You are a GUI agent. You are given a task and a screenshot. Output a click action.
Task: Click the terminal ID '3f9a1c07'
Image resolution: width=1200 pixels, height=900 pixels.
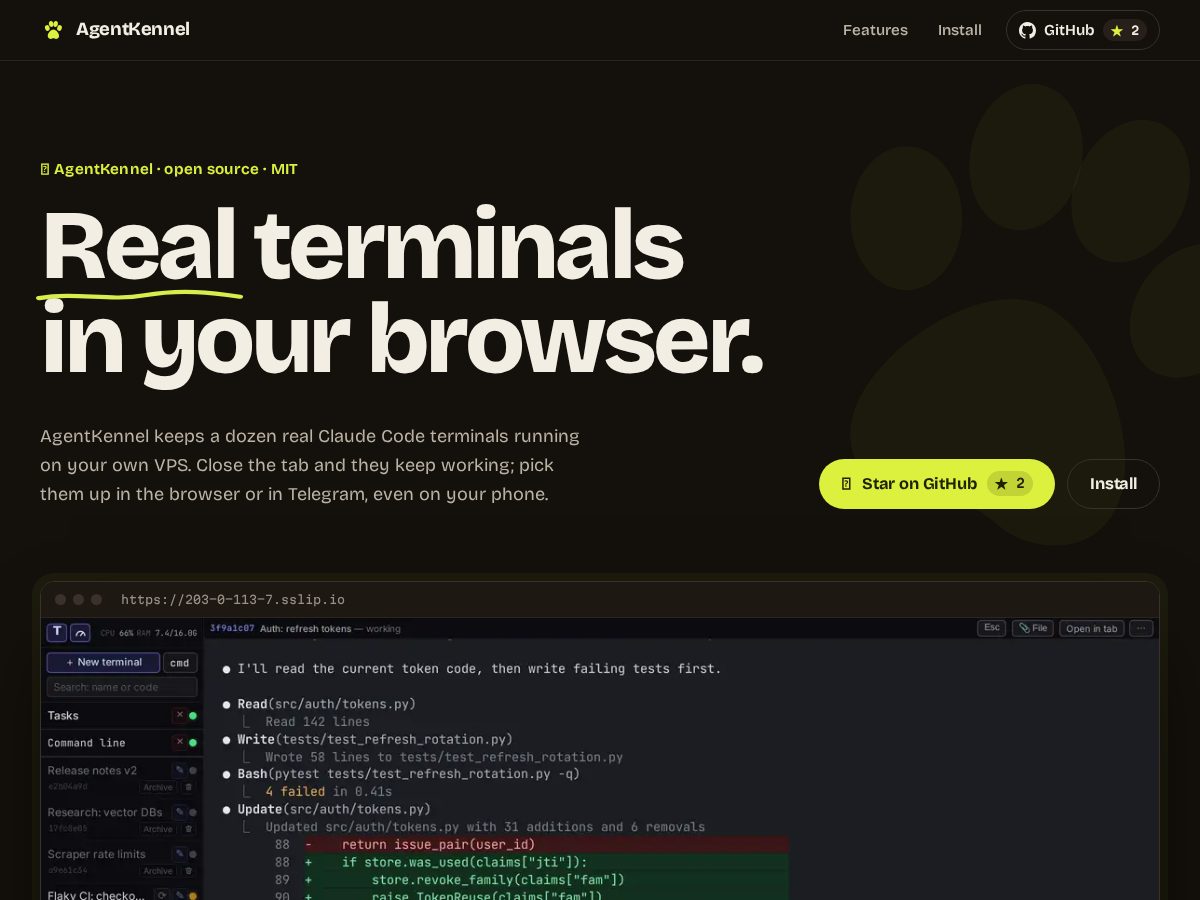232,629
